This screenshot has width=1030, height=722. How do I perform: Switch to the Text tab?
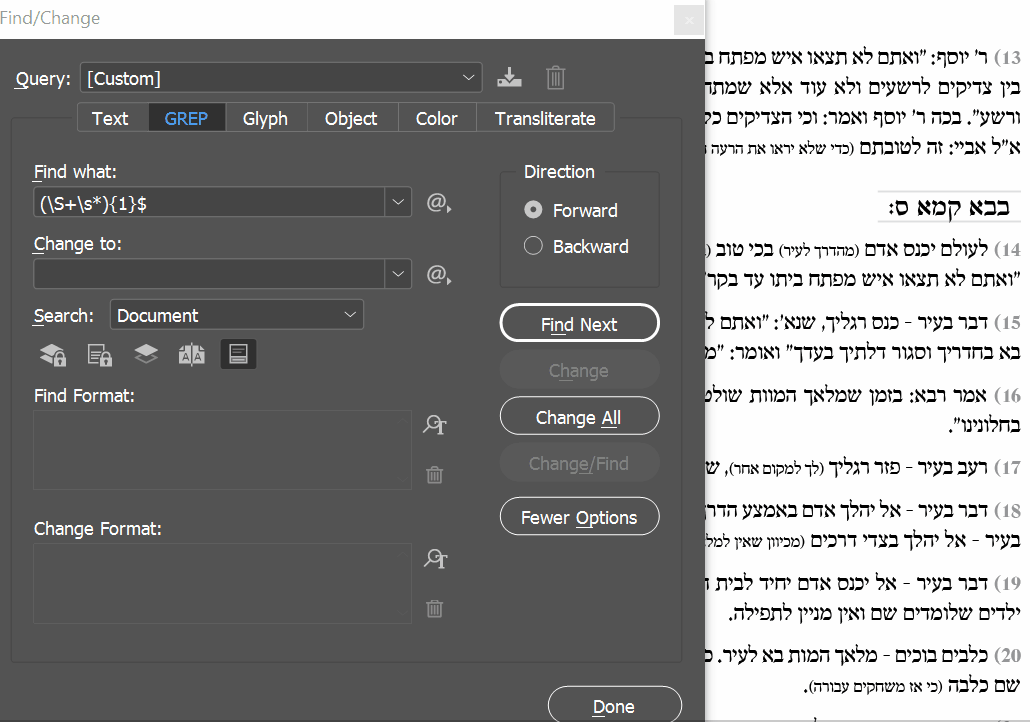(x=110, y=118)
